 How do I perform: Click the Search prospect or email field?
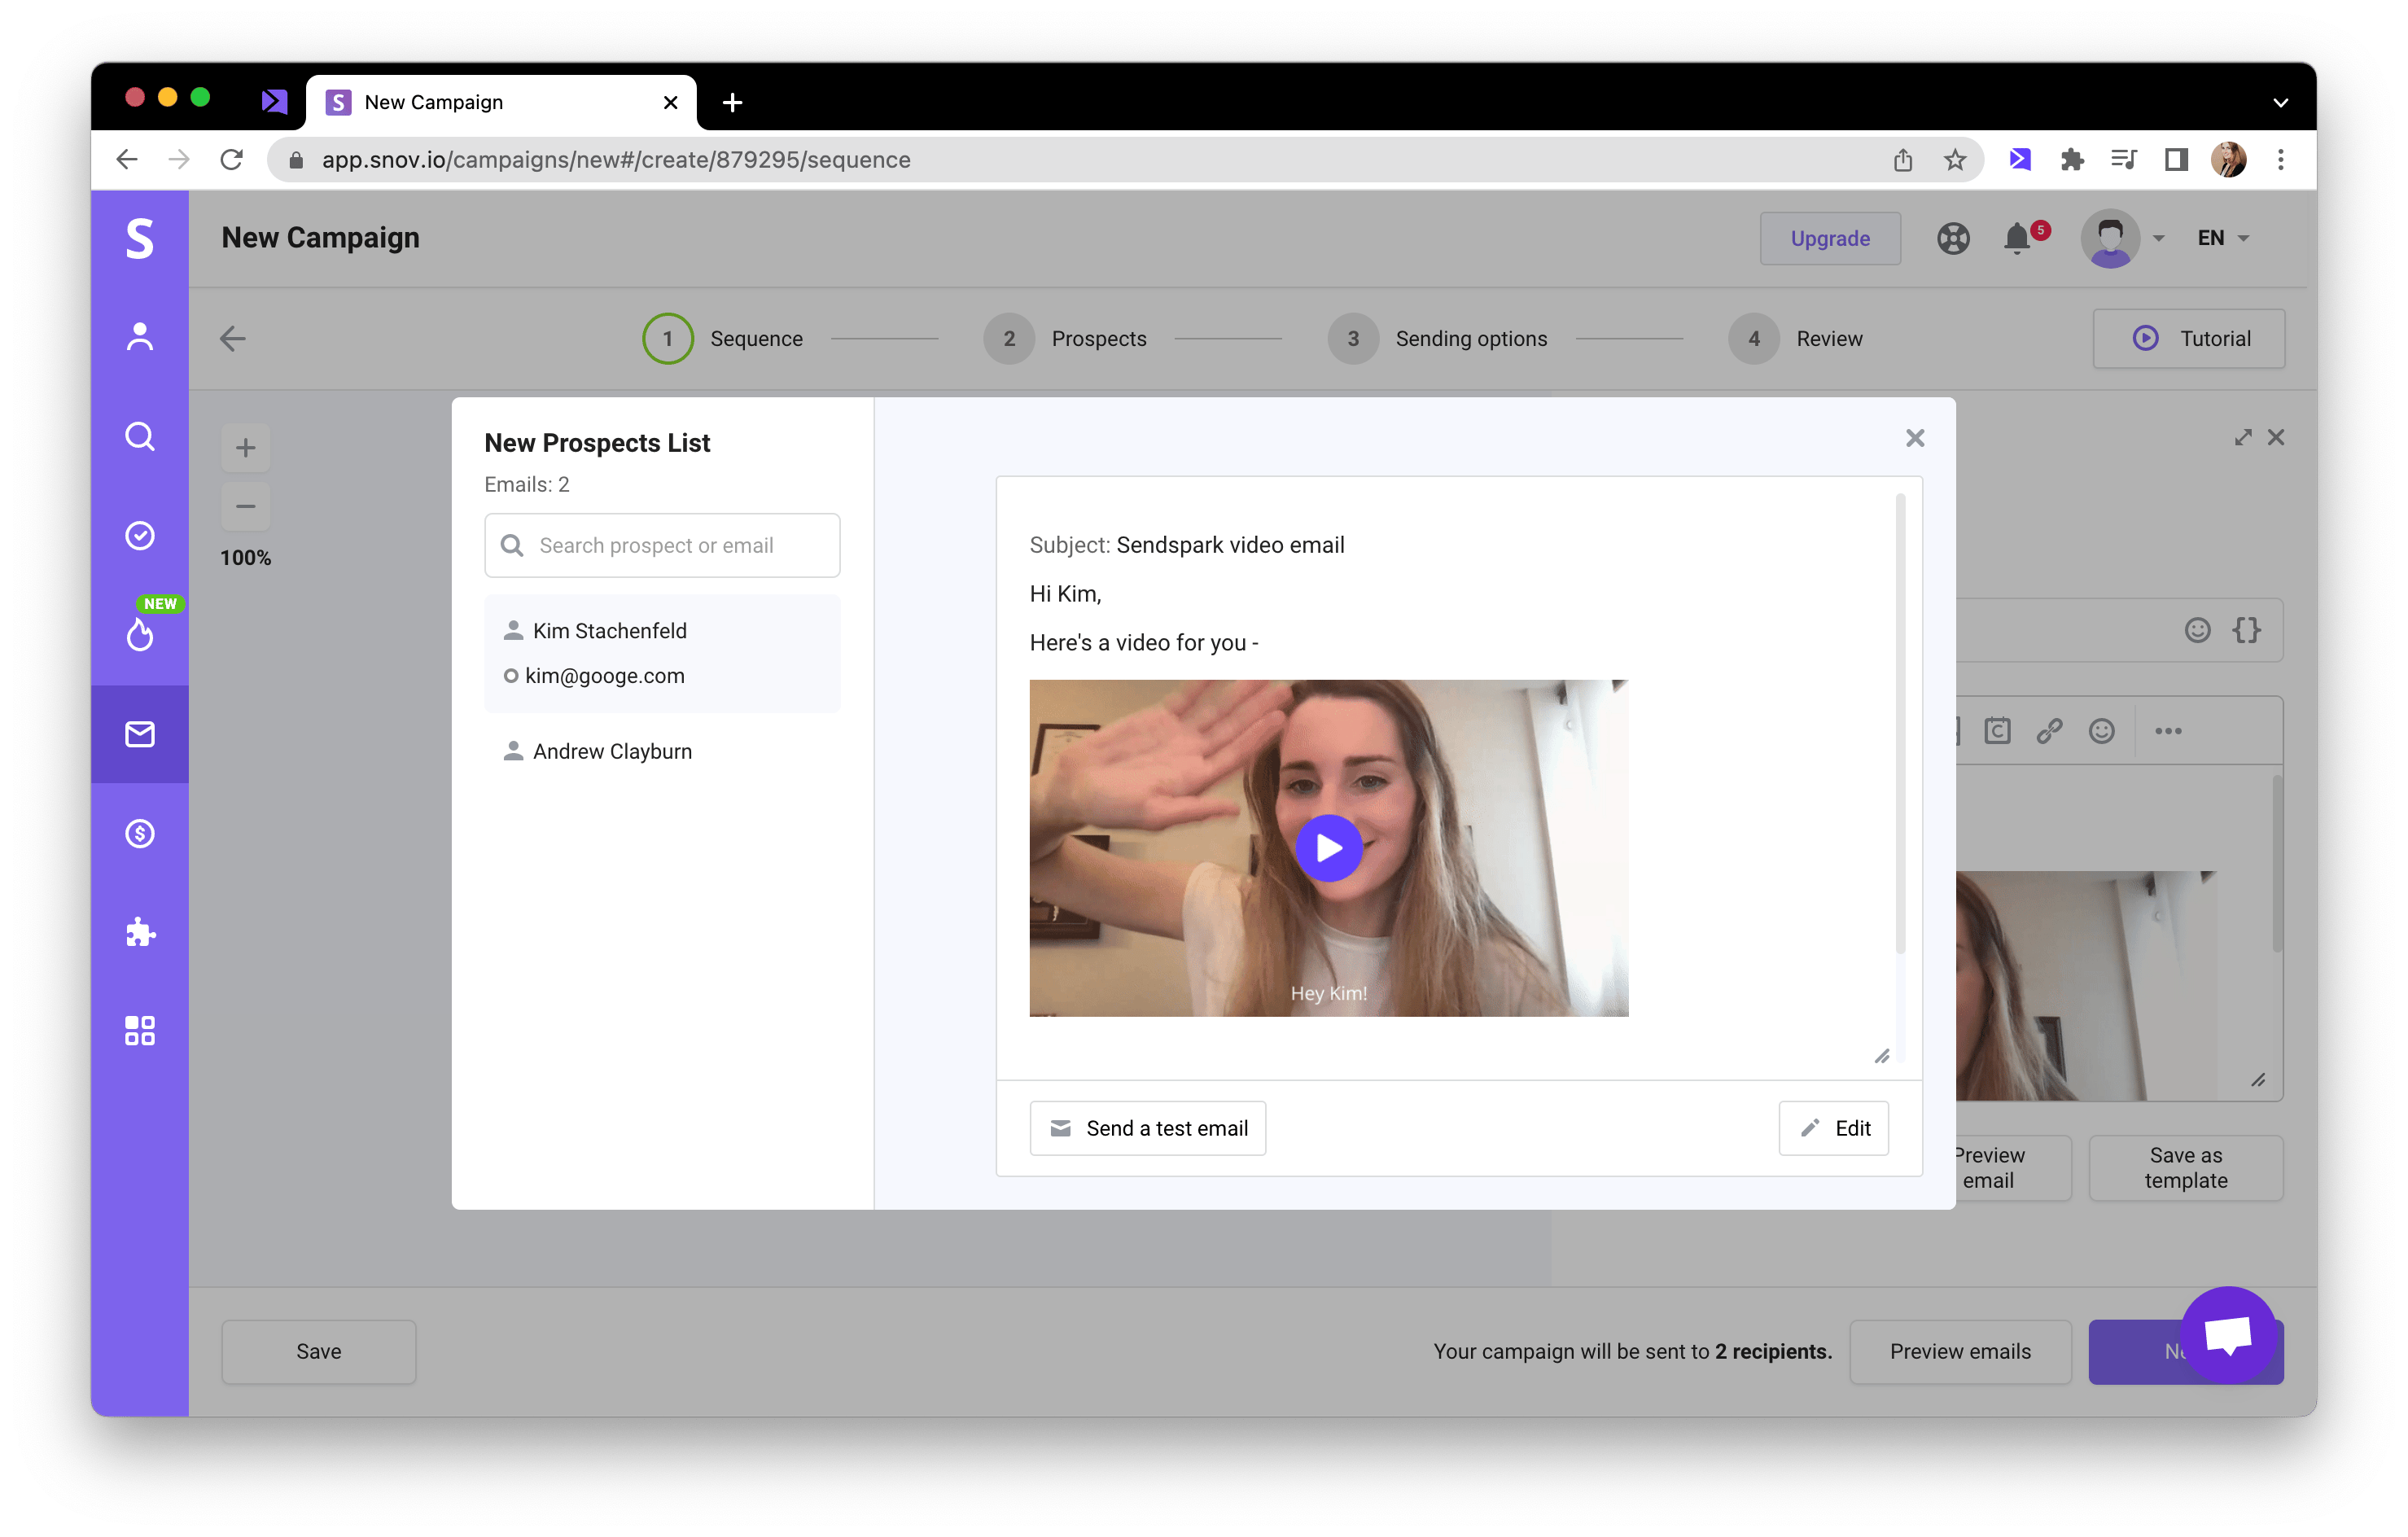coord(662,545)
